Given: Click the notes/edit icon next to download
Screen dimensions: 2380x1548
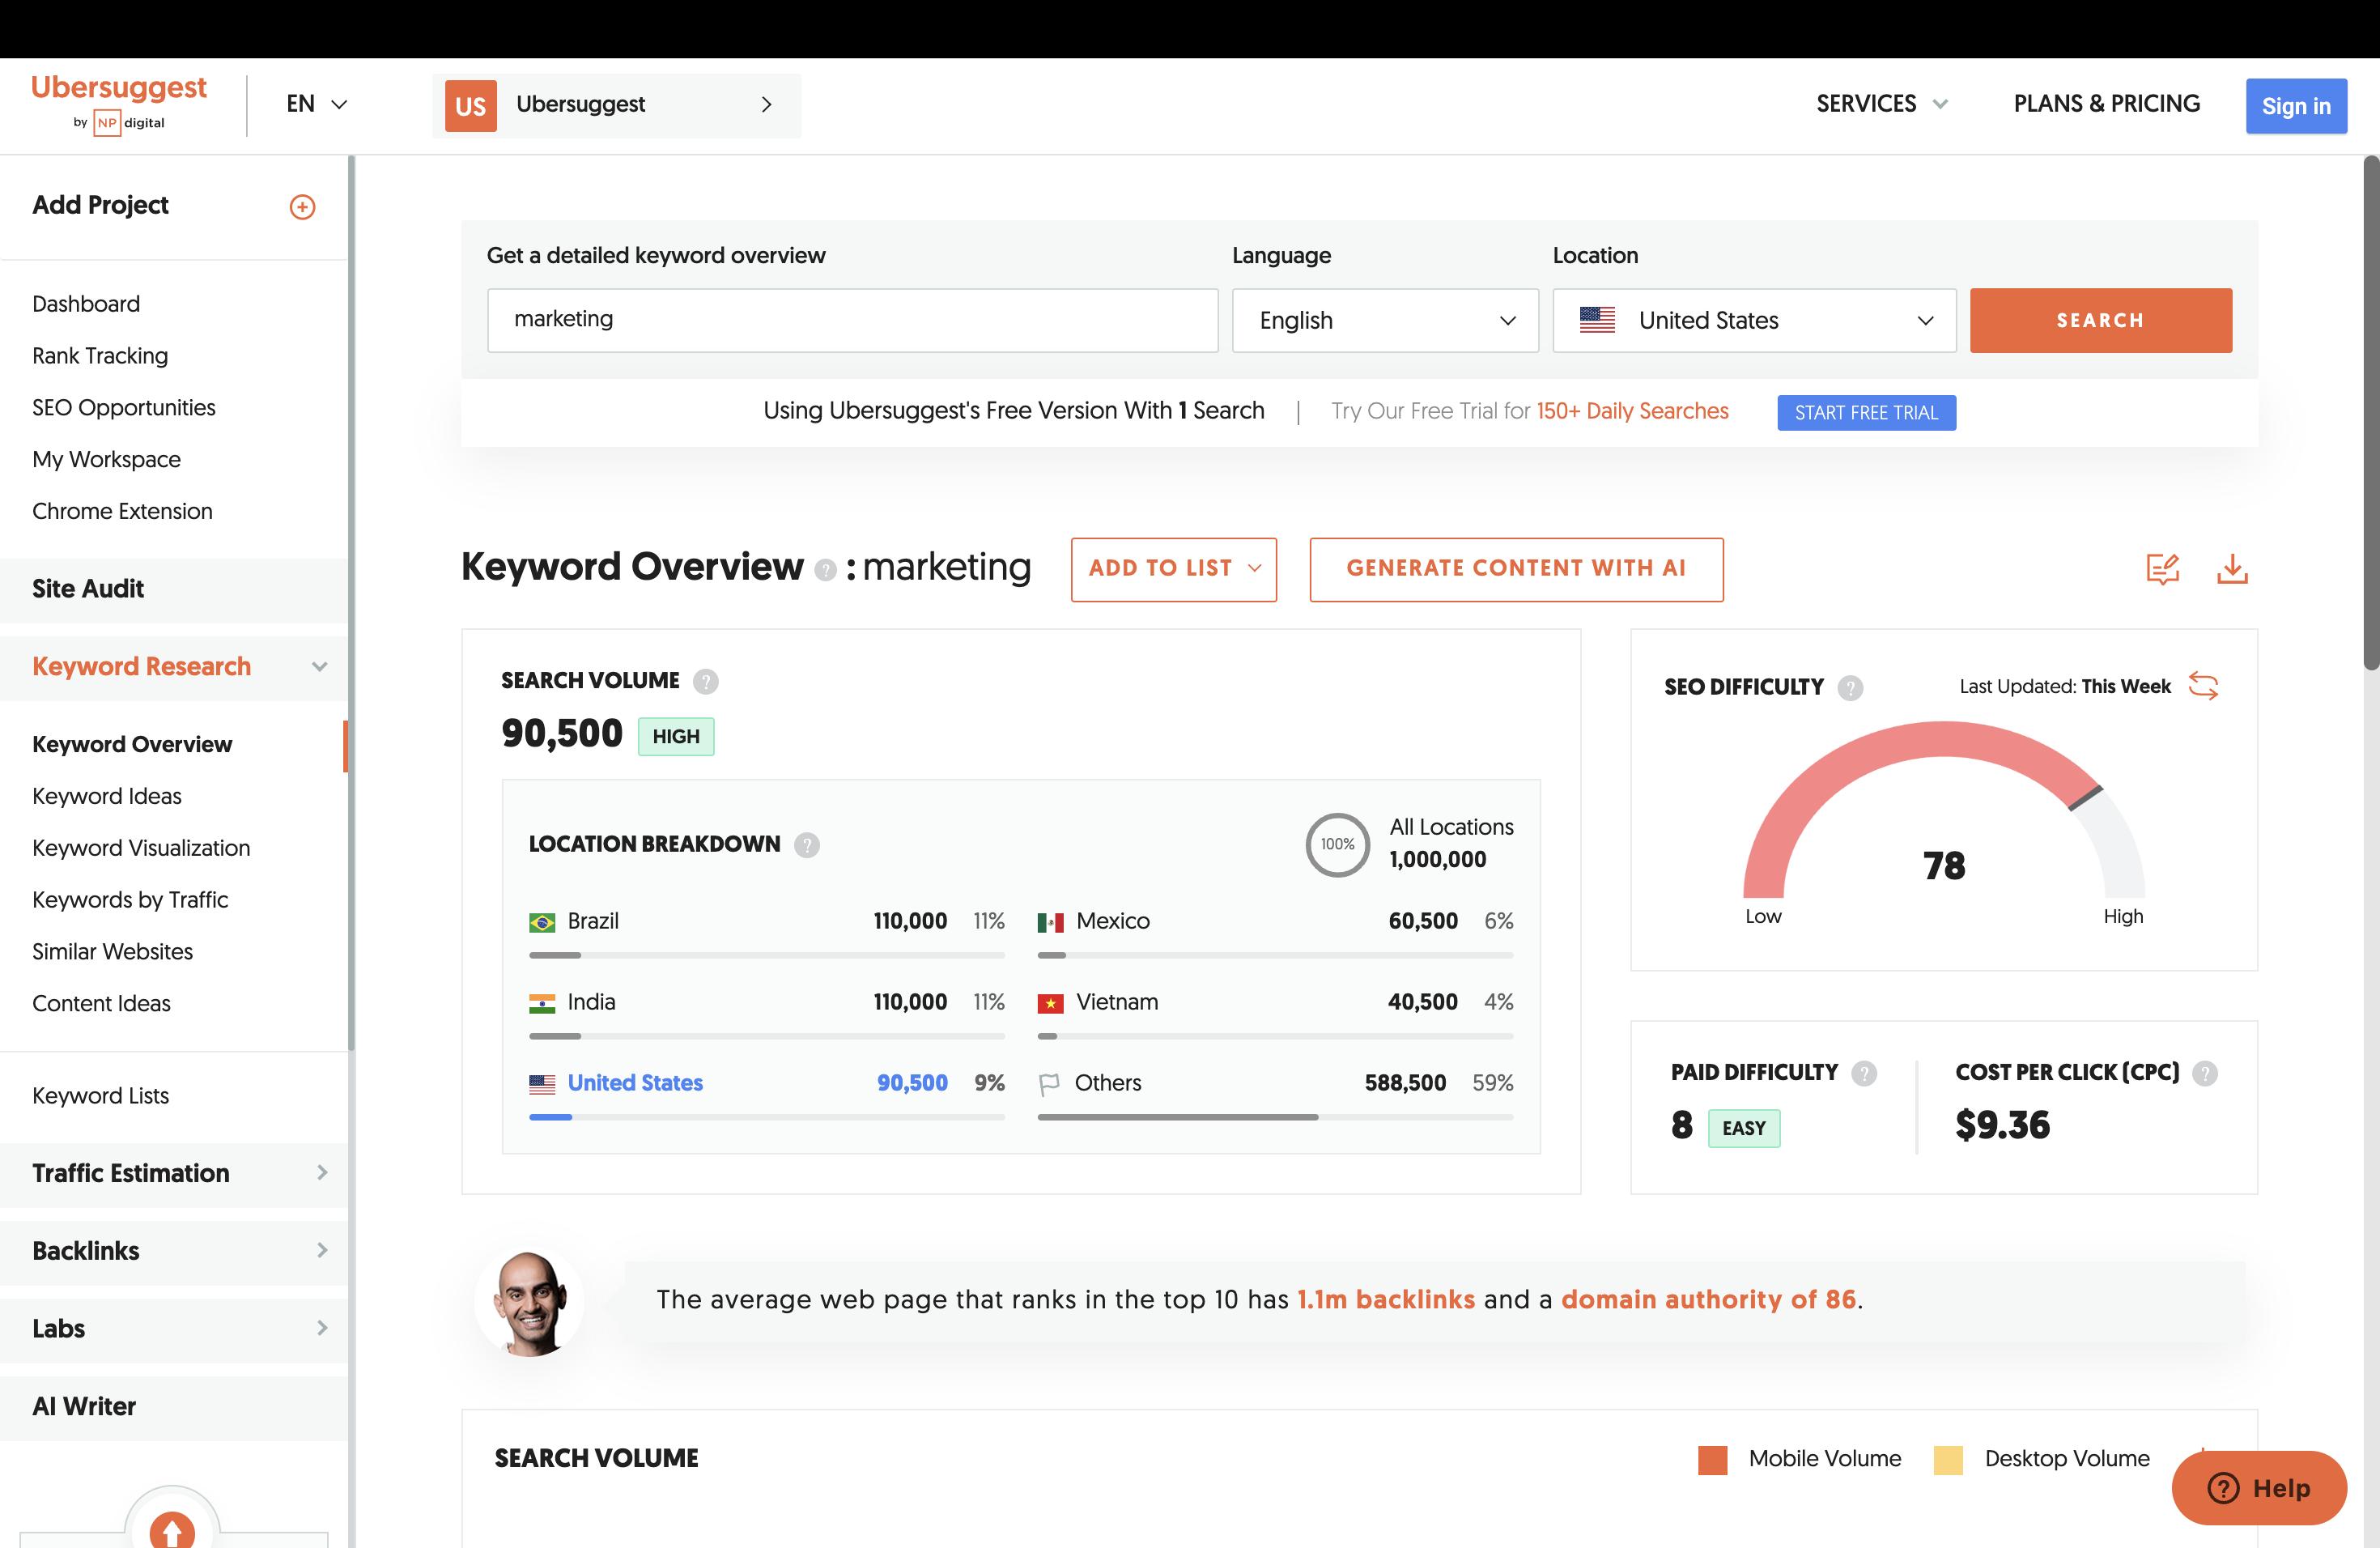Looking at the screenshot, I should pyautogui.click(x=2162, y=569).
